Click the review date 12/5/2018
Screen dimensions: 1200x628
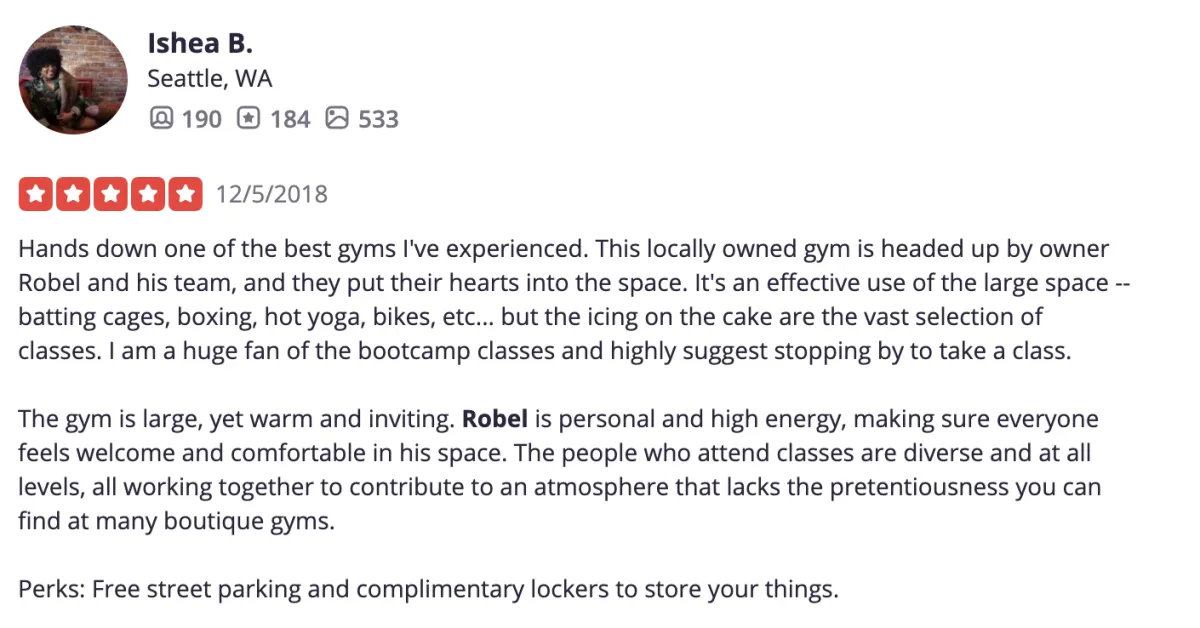[272, 194]
